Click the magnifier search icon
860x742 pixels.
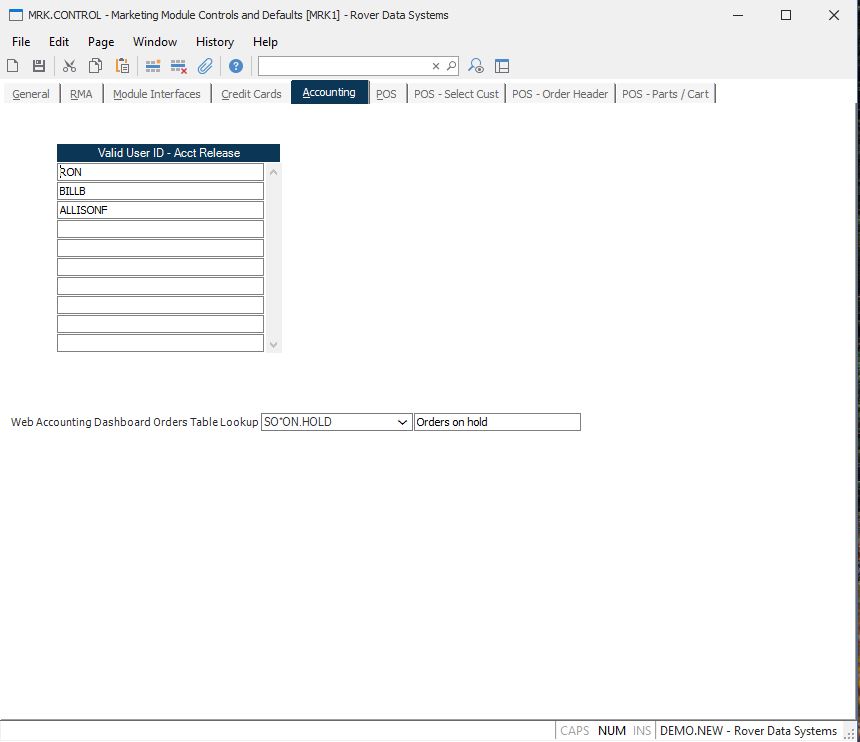tap(451, 66)
